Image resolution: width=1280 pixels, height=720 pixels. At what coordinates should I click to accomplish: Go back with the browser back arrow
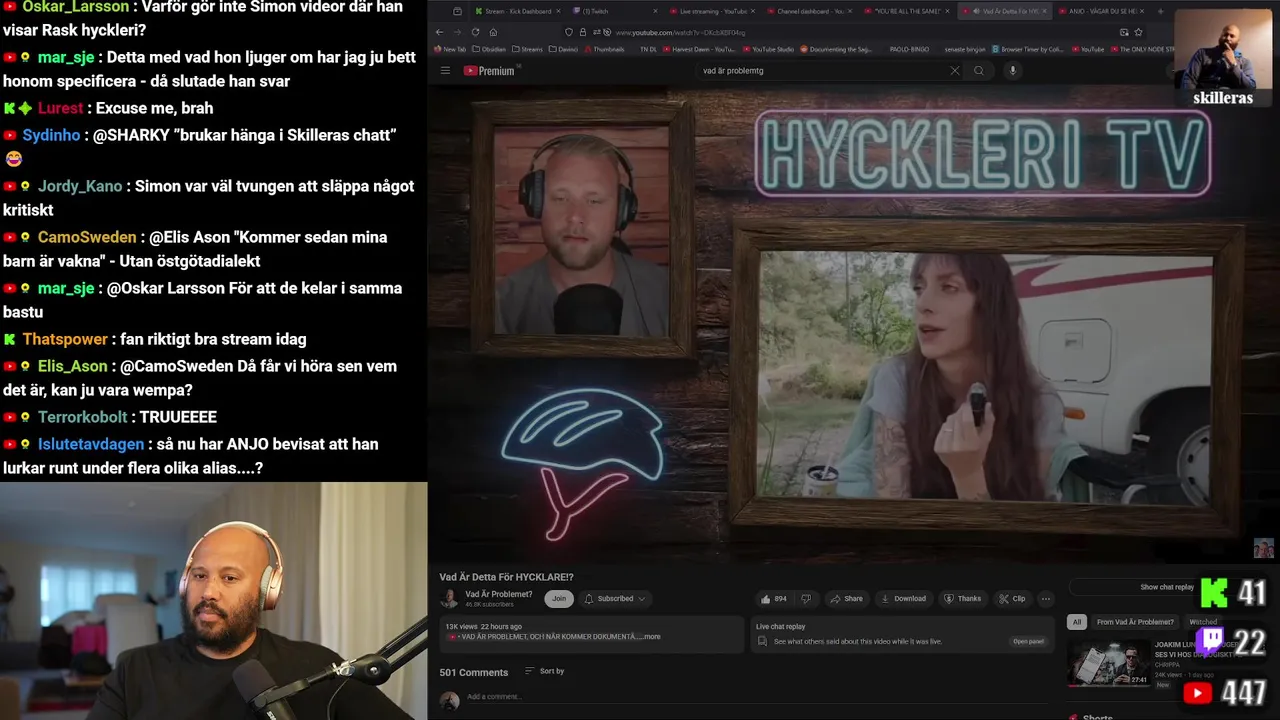[439, 32]
